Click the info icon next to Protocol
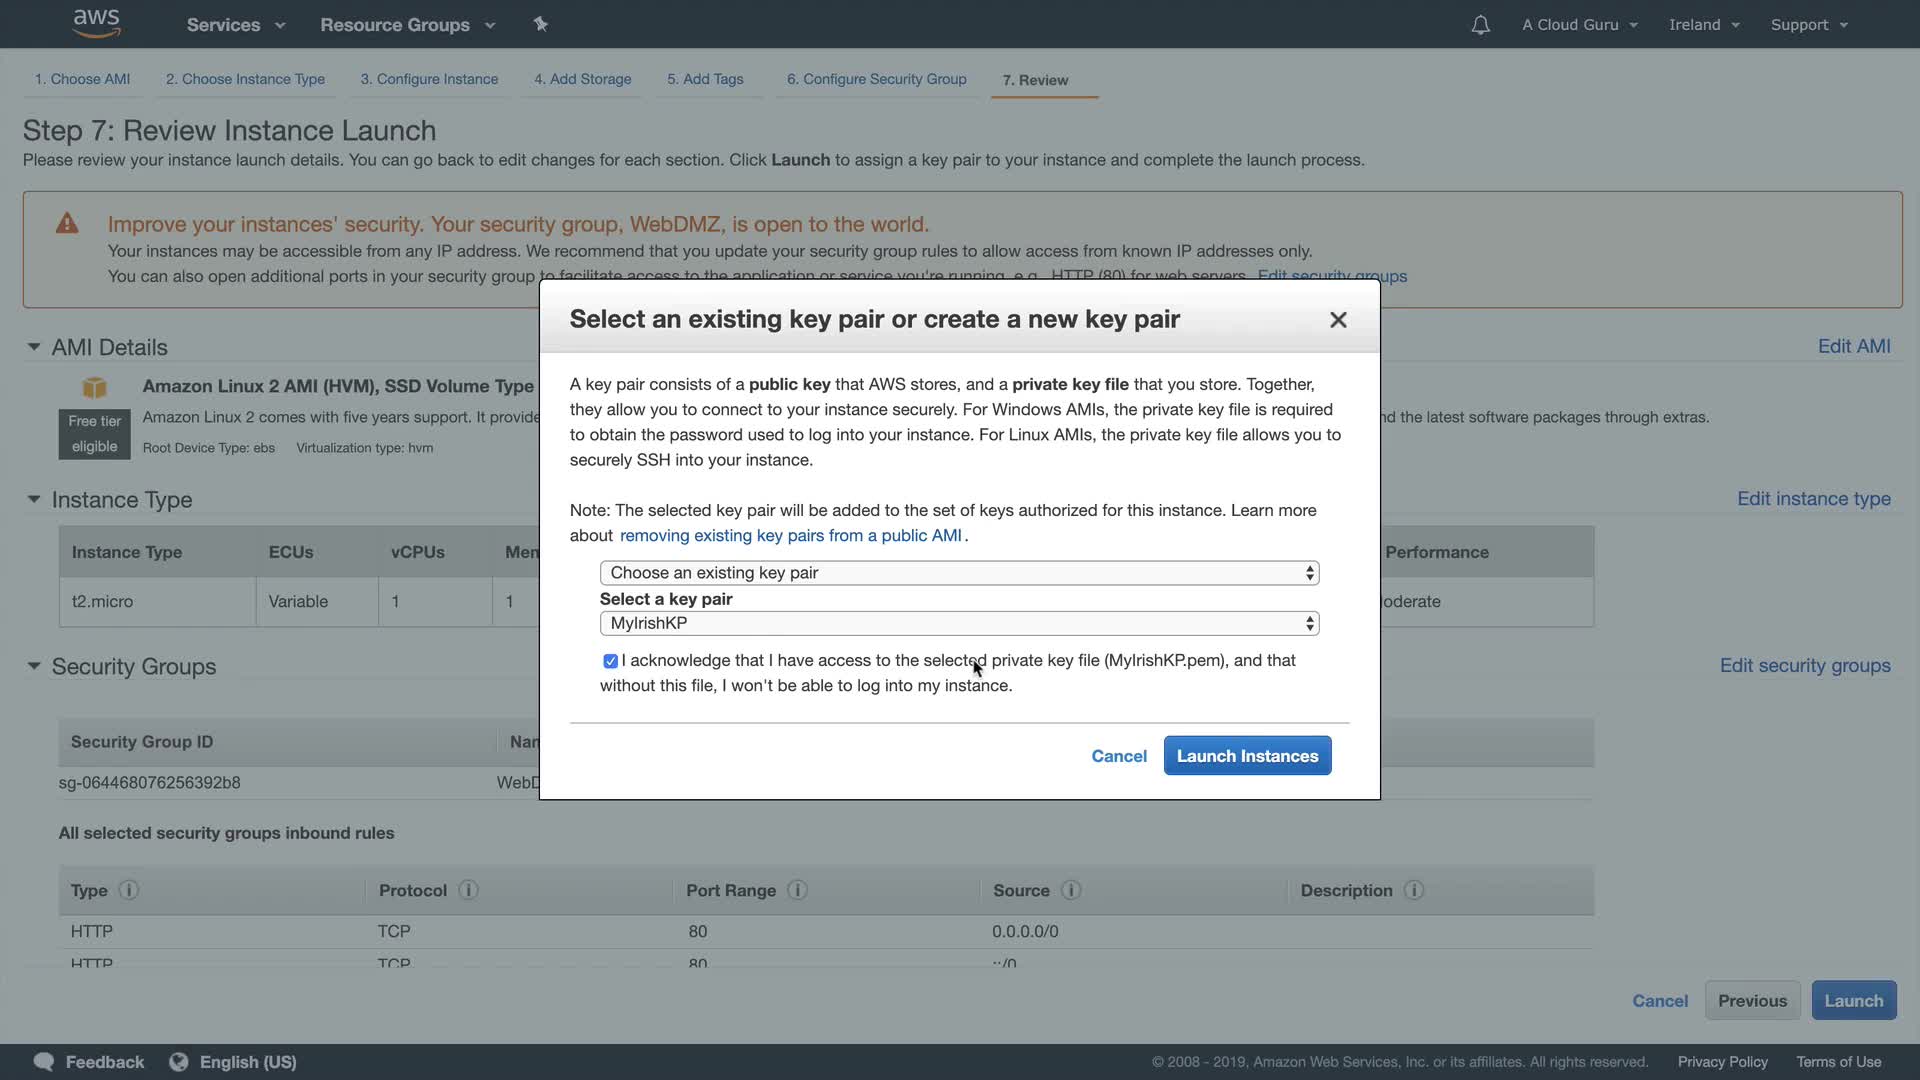This screenshot has width=1920, height=1080. pos(468,890)
